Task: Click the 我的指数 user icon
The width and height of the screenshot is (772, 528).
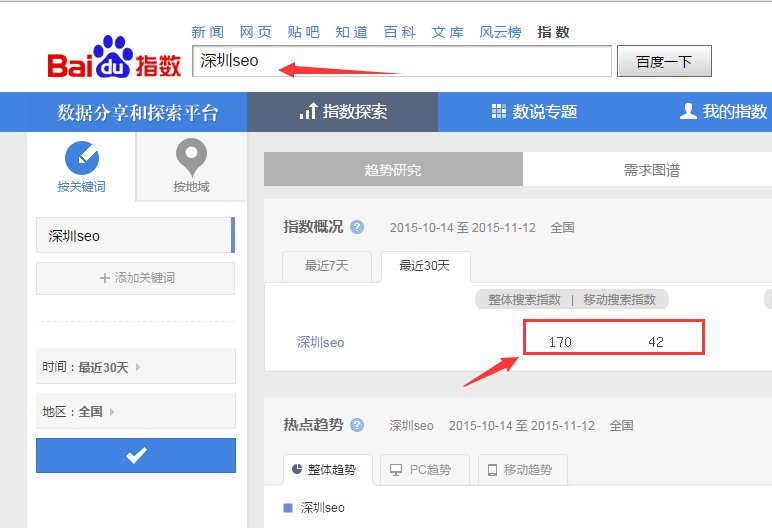Action: tap(688, 111)
